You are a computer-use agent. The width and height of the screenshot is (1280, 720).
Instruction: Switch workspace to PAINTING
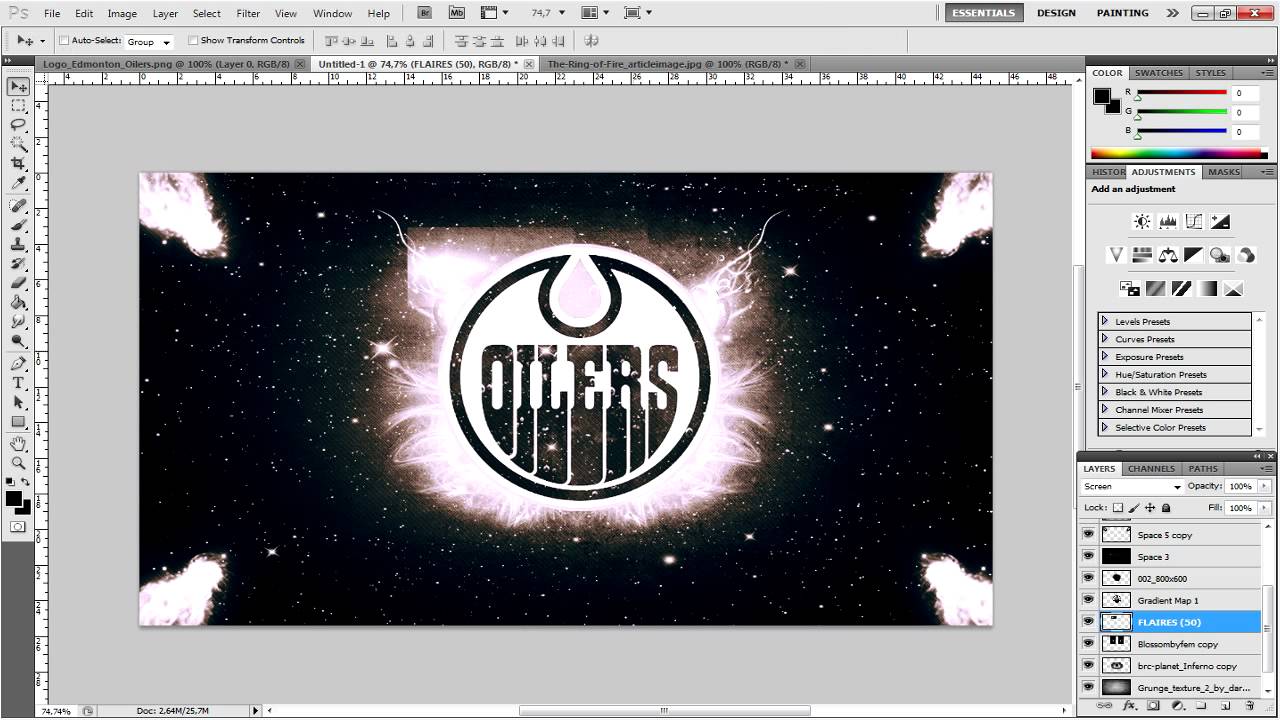coord(1122,13)
